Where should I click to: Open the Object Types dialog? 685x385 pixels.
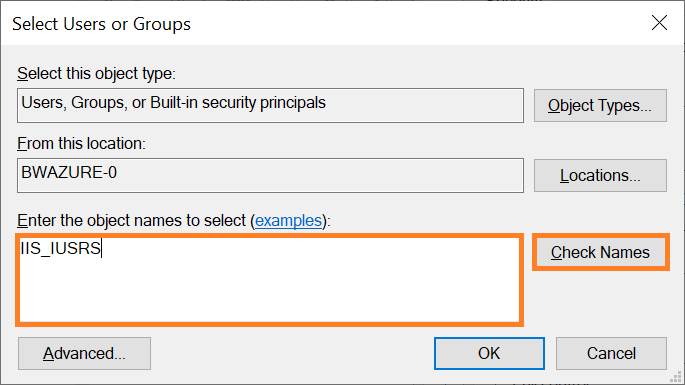pos(600,106)
